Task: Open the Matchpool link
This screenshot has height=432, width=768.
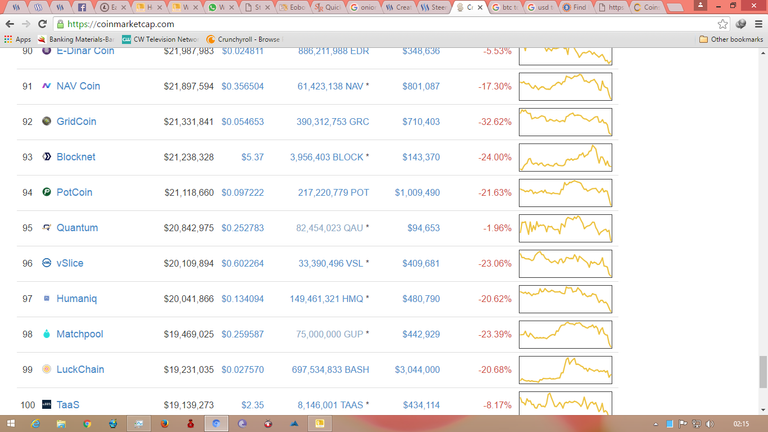Action: tap(79, 334)
